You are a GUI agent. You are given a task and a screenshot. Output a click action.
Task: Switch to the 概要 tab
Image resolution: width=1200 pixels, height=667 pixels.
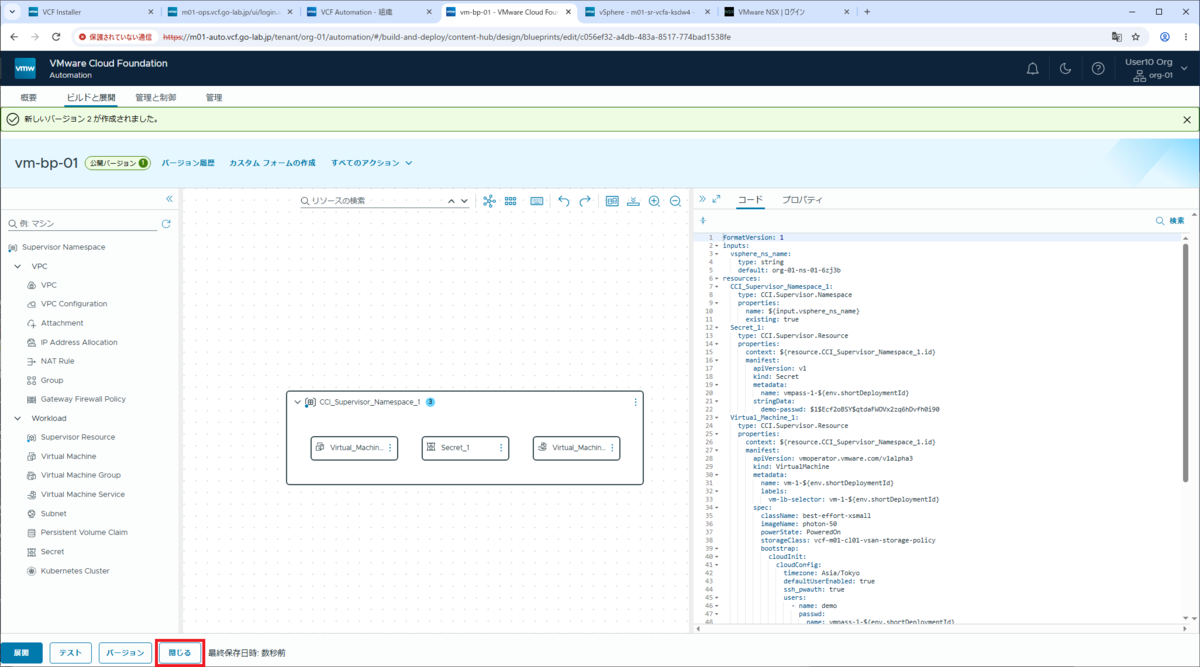[x=29, y=98]
